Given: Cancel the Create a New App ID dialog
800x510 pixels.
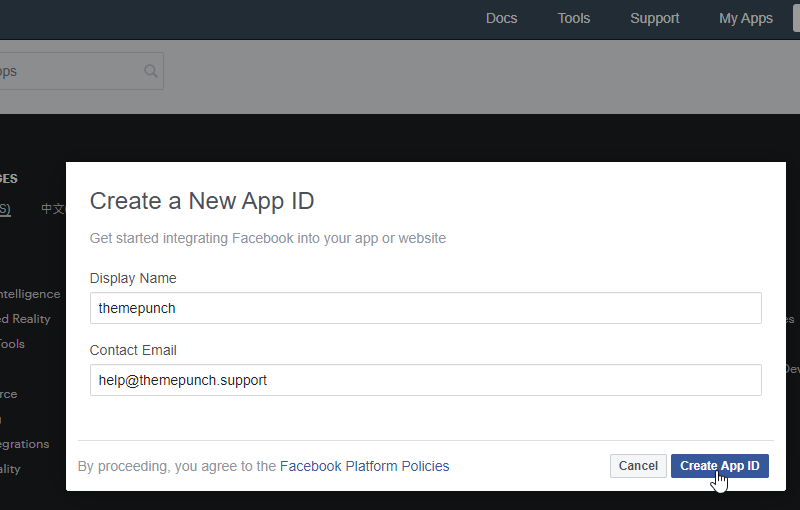Looking at the screenshot, I should 638,466.
